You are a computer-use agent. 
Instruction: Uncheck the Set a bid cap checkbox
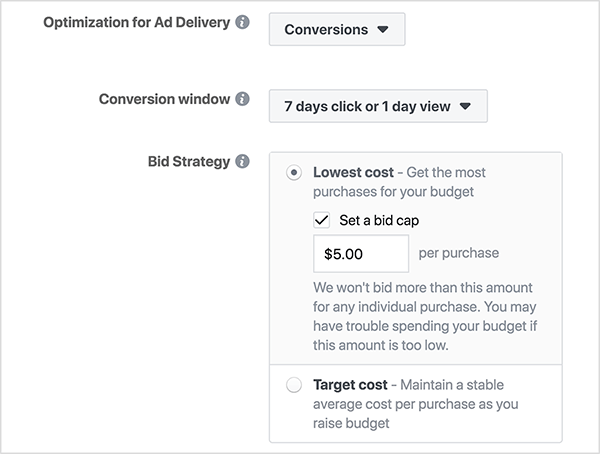click(322, 220)
